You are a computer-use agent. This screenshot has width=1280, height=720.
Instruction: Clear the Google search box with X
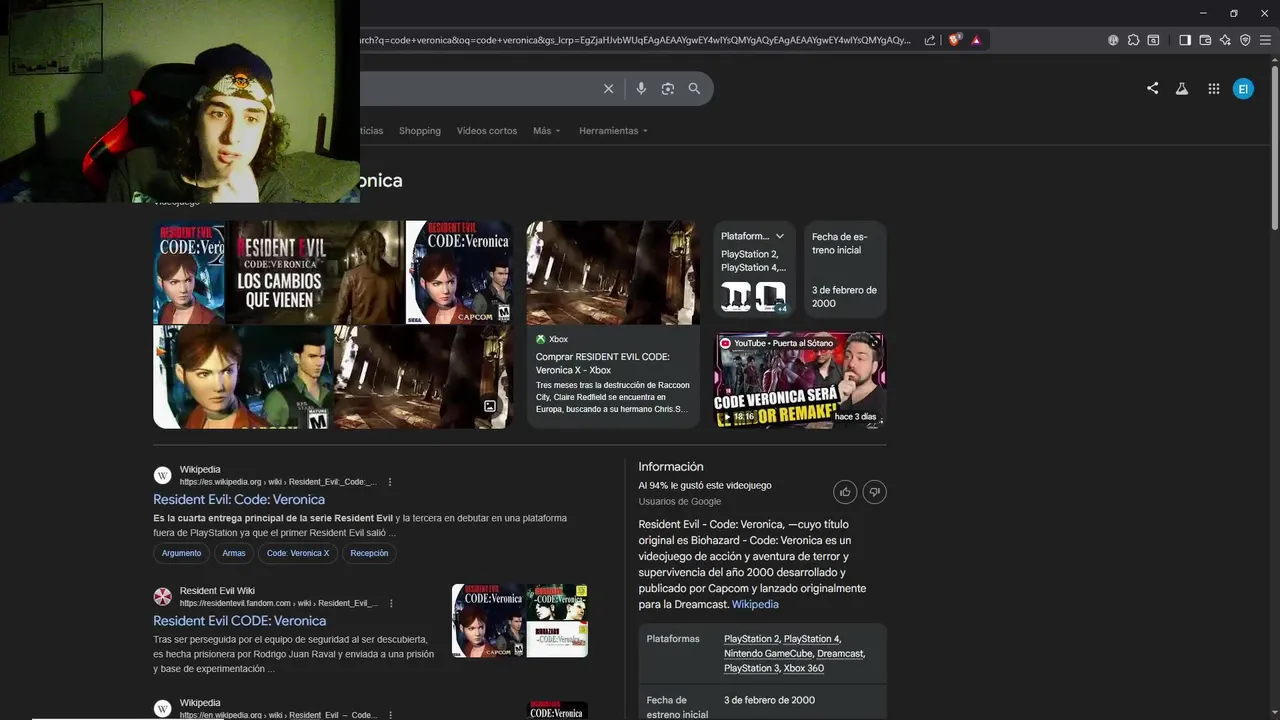coord(608,89)
